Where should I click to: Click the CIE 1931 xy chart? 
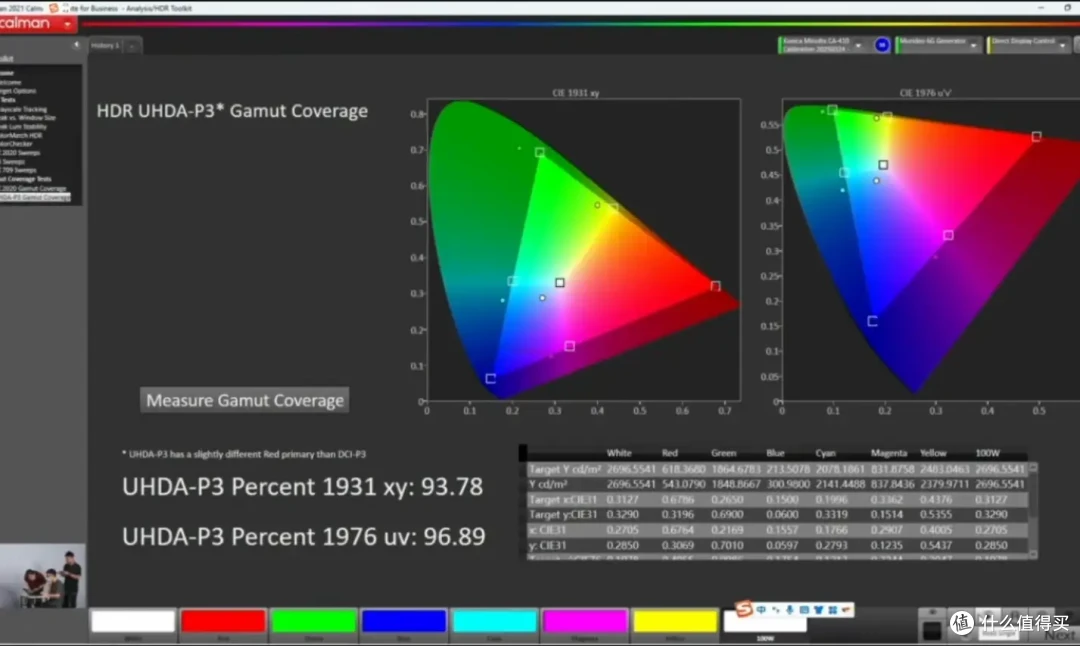[x=583, y=249]
